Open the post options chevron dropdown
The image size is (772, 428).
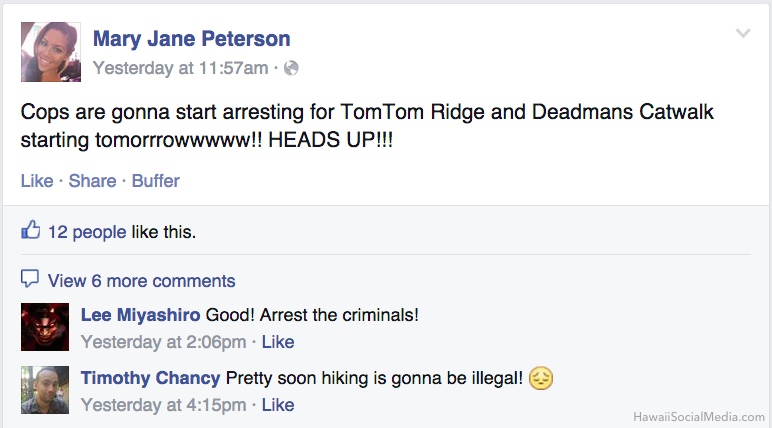743,33
